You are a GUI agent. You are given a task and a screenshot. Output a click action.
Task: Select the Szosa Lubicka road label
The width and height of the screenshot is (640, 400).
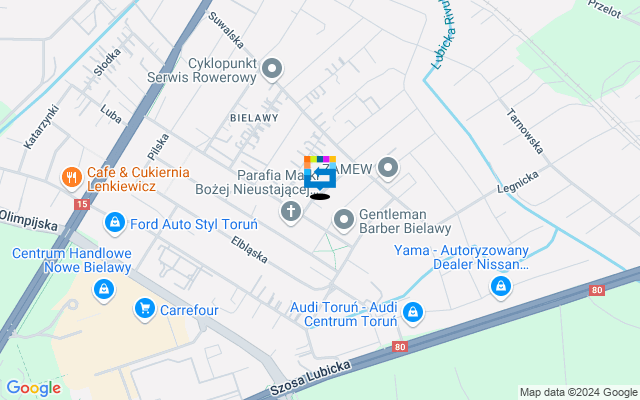(311, 378)
